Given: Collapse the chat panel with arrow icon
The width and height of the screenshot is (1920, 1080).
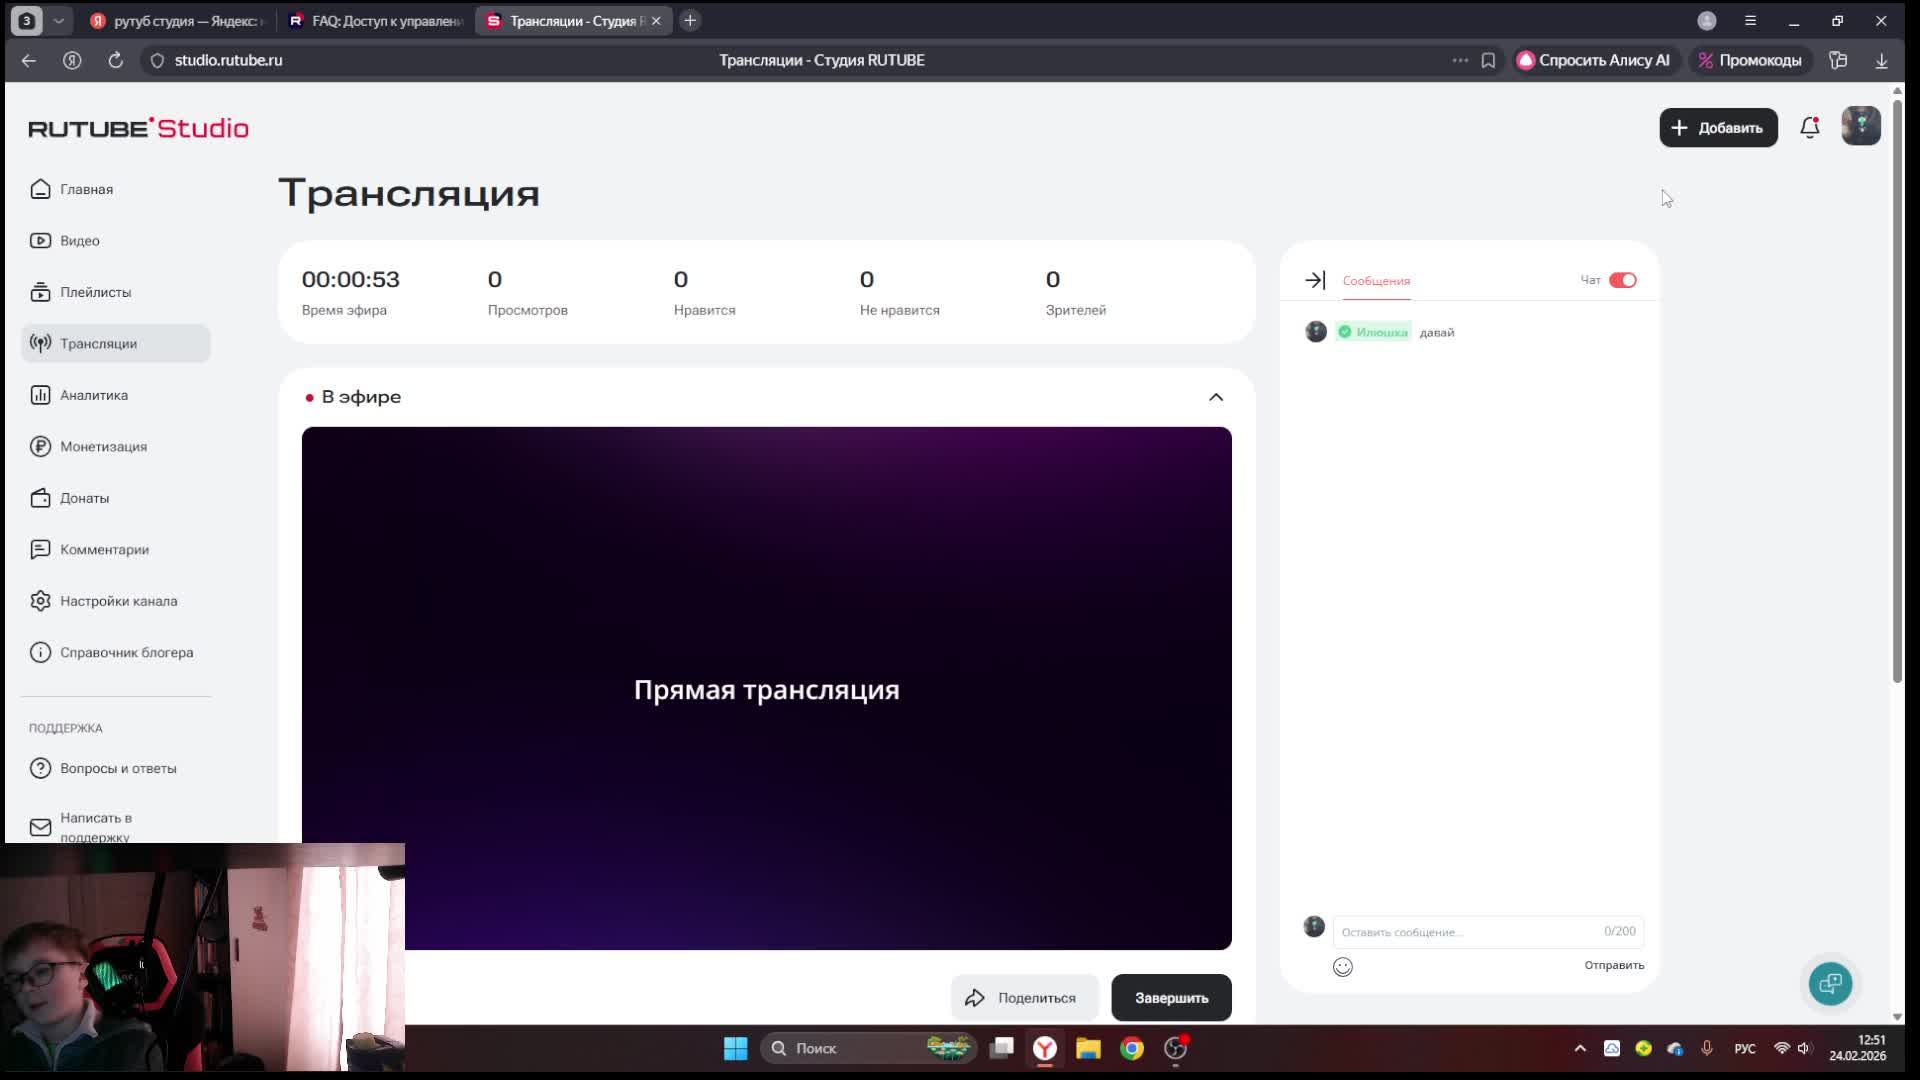Looking at the screenshot, I should pyautogui.click(x=1315, y=280).
